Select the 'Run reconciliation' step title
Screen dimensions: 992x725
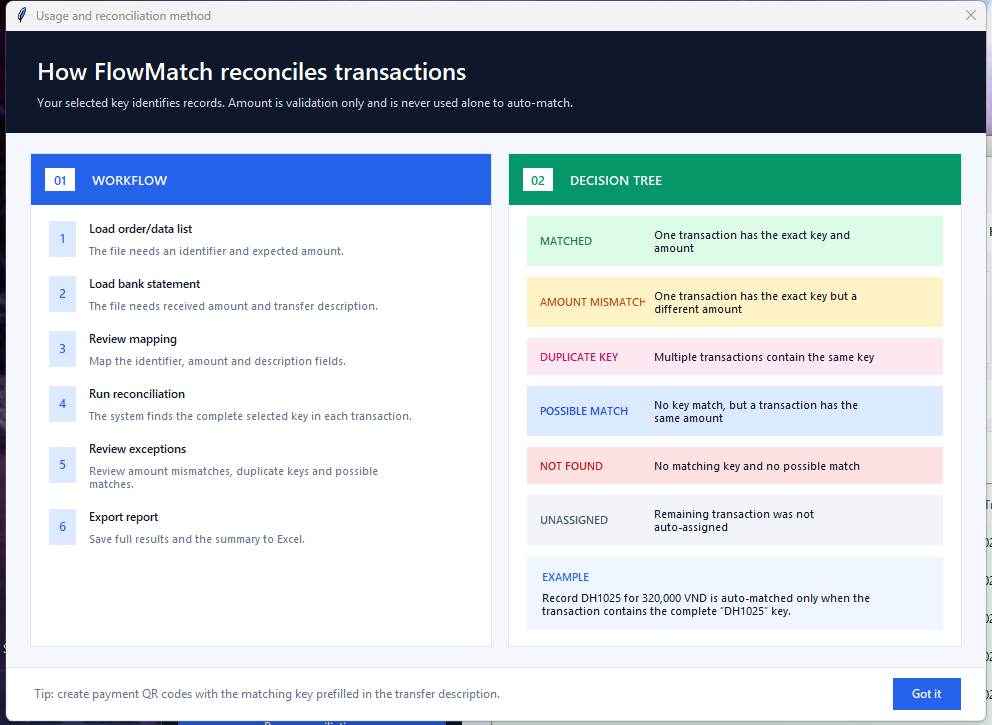coord(137,394)
